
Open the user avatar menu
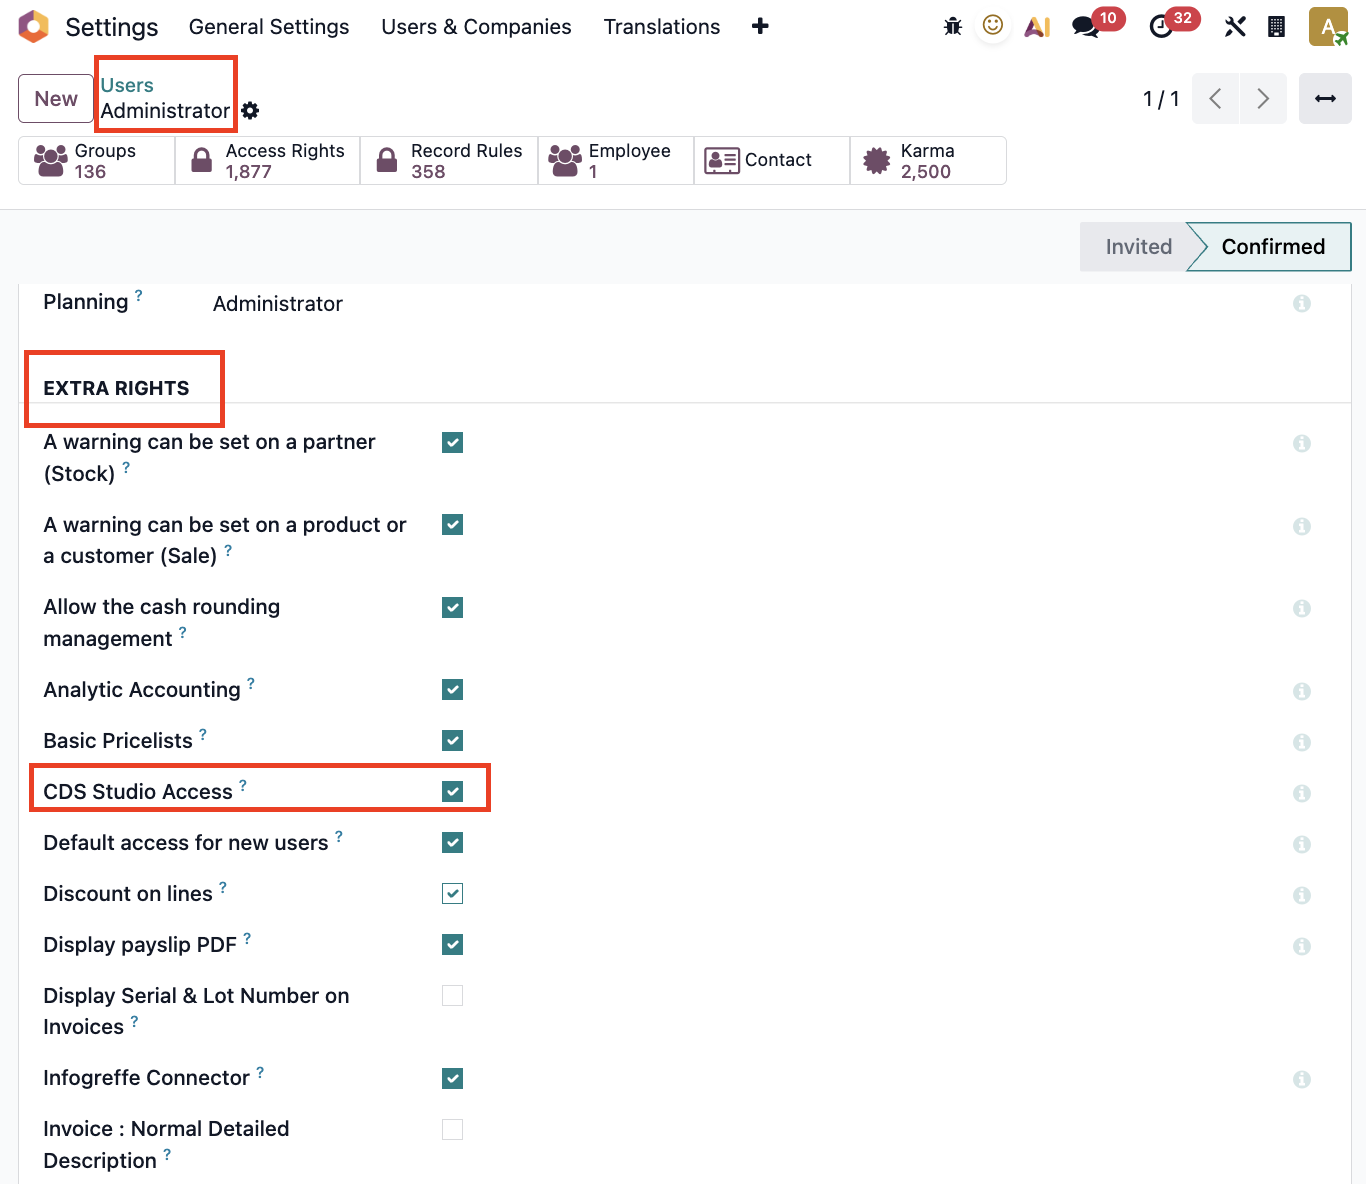click(1328, 27)
